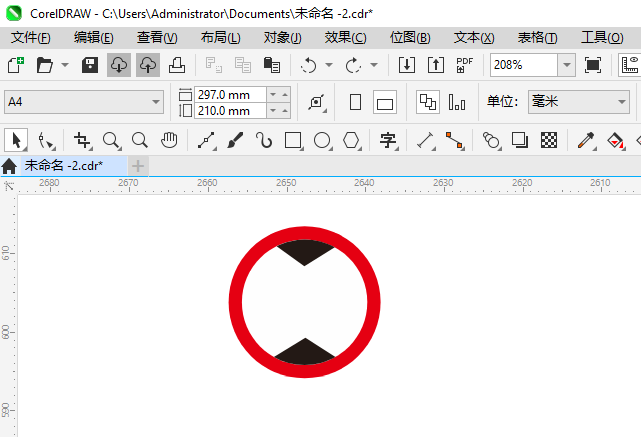Screen dimensions: 641x437
Task: Select the Rectangle tool
Action: tap(294, 140)
